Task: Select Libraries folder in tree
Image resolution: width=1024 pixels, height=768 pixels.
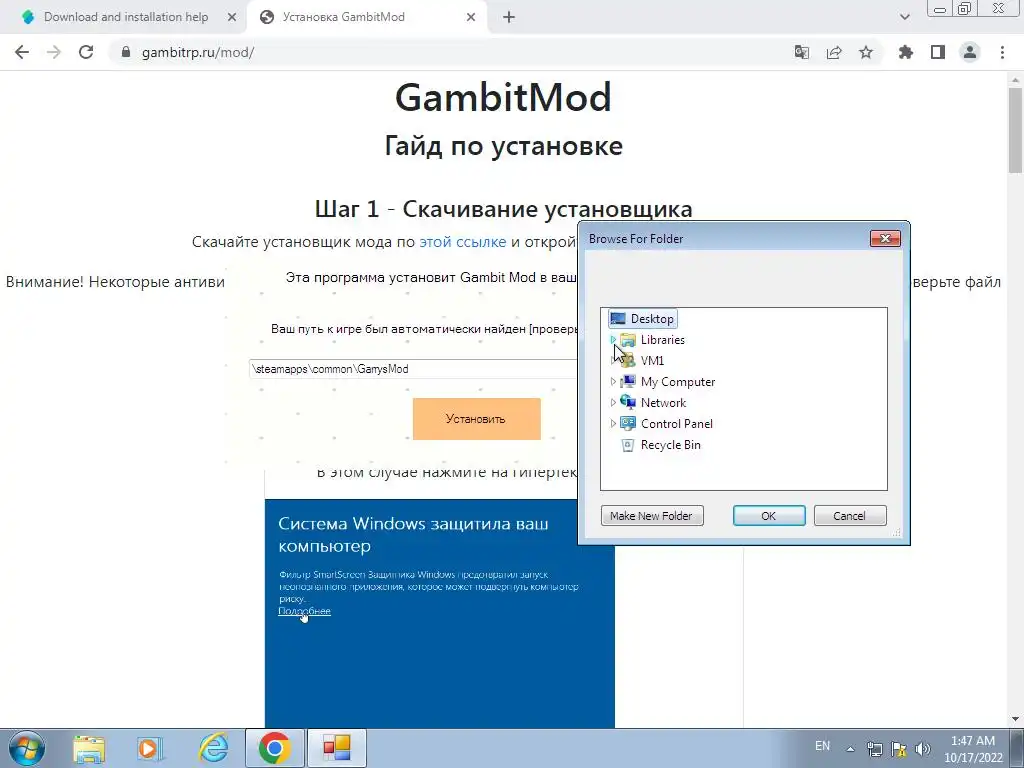Action: 662,340
